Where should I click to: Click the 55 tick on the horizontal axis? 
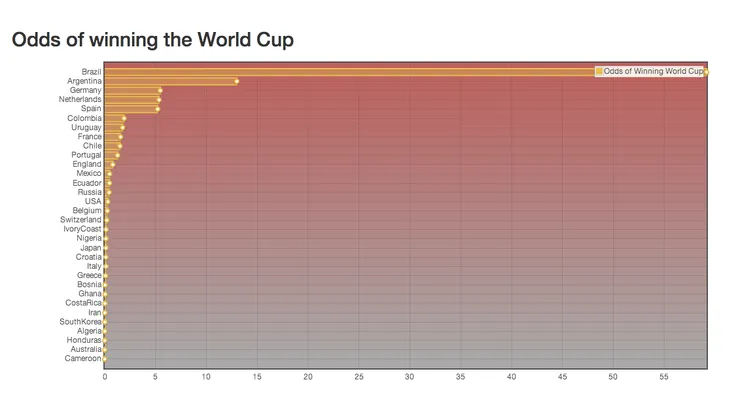click(664, 377)
